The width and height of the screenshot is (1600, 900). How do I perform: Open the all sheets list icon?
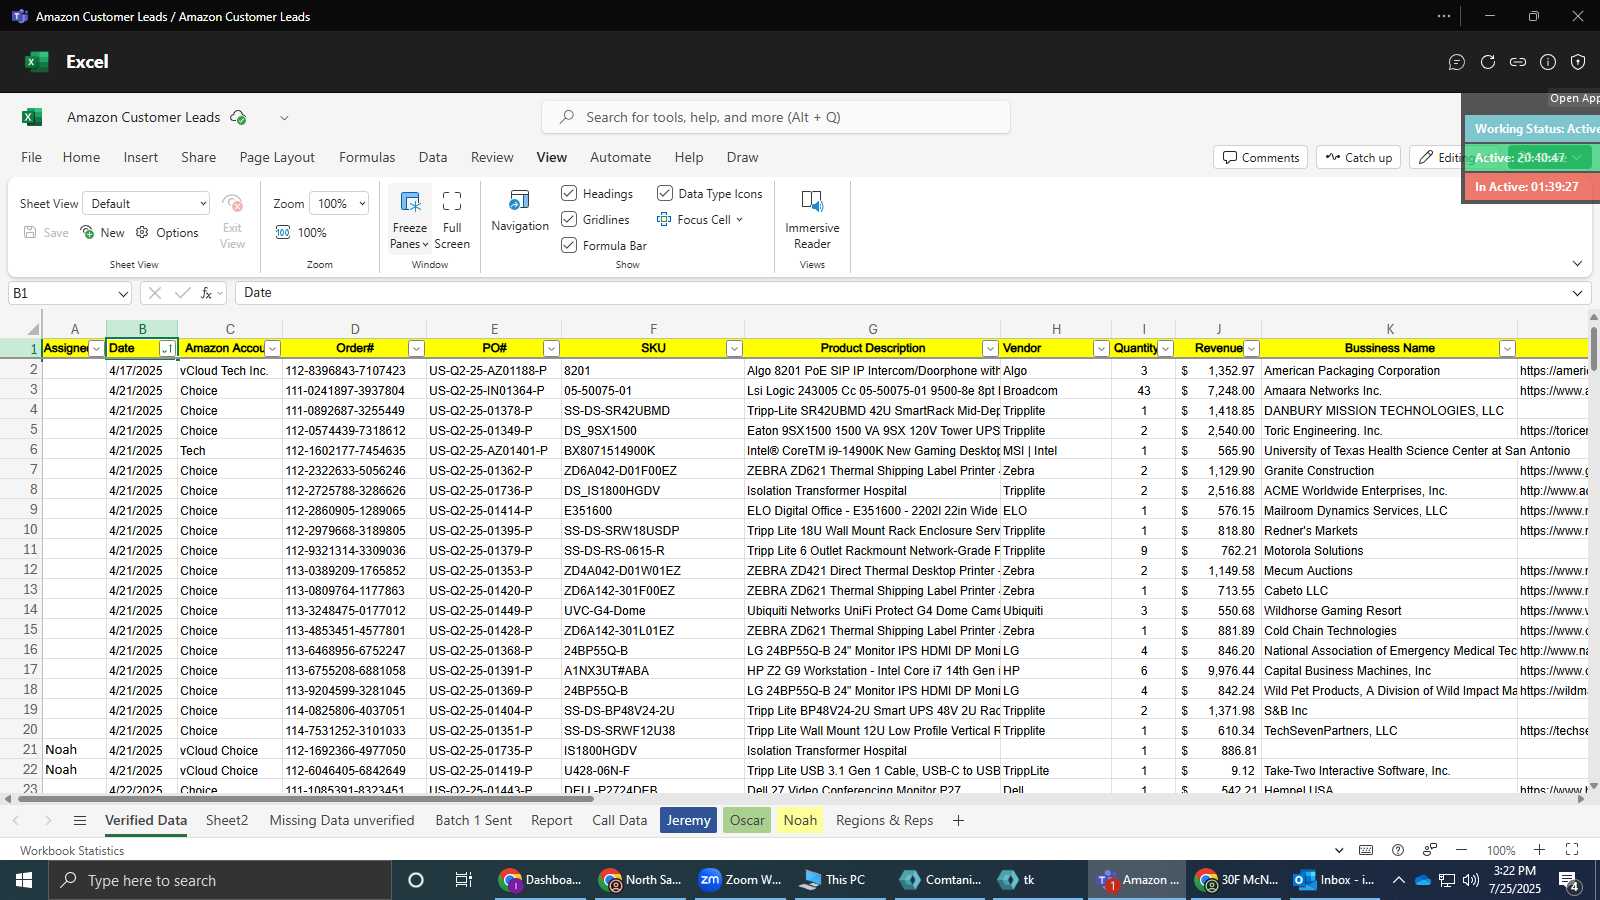tap(80, 820)
